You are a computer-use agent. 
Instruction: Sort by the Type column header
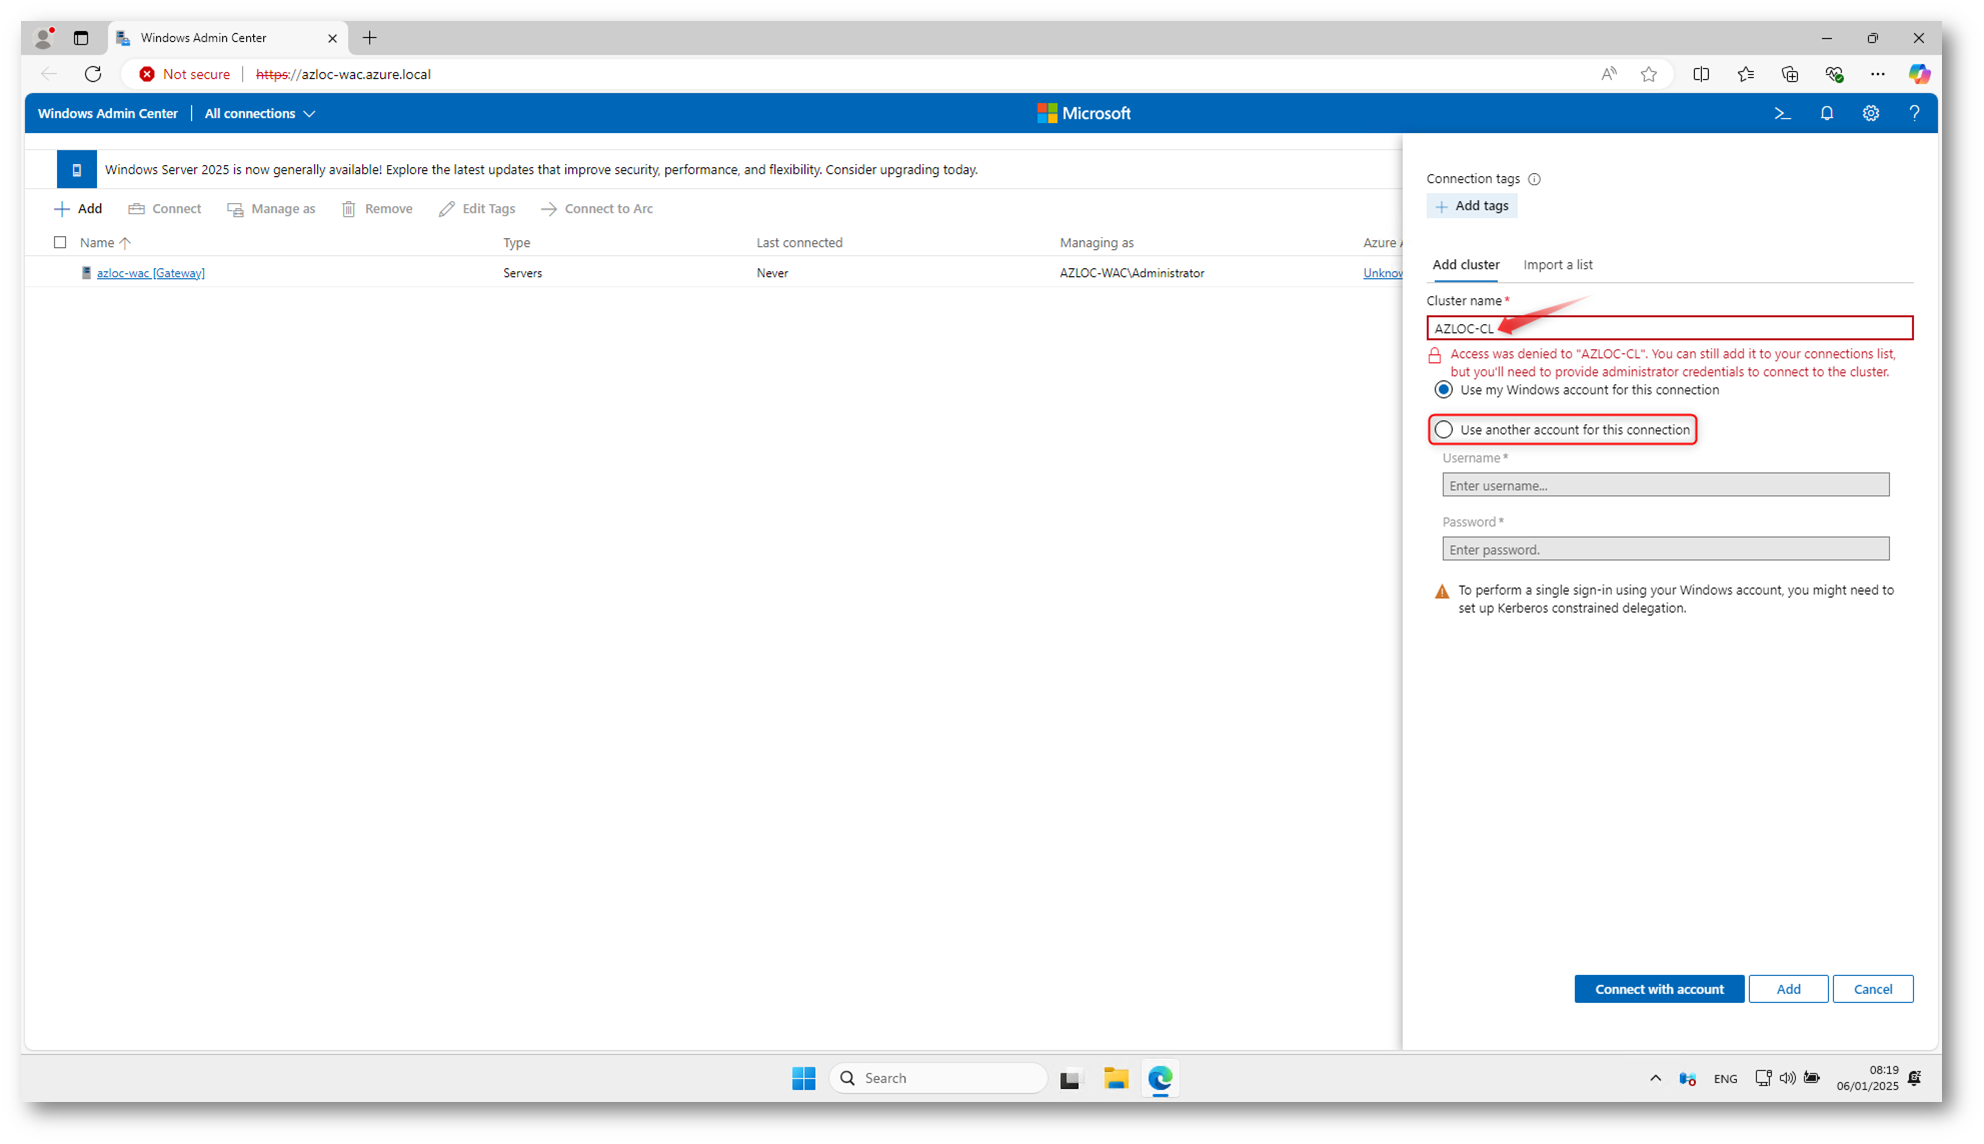[516, 243]
